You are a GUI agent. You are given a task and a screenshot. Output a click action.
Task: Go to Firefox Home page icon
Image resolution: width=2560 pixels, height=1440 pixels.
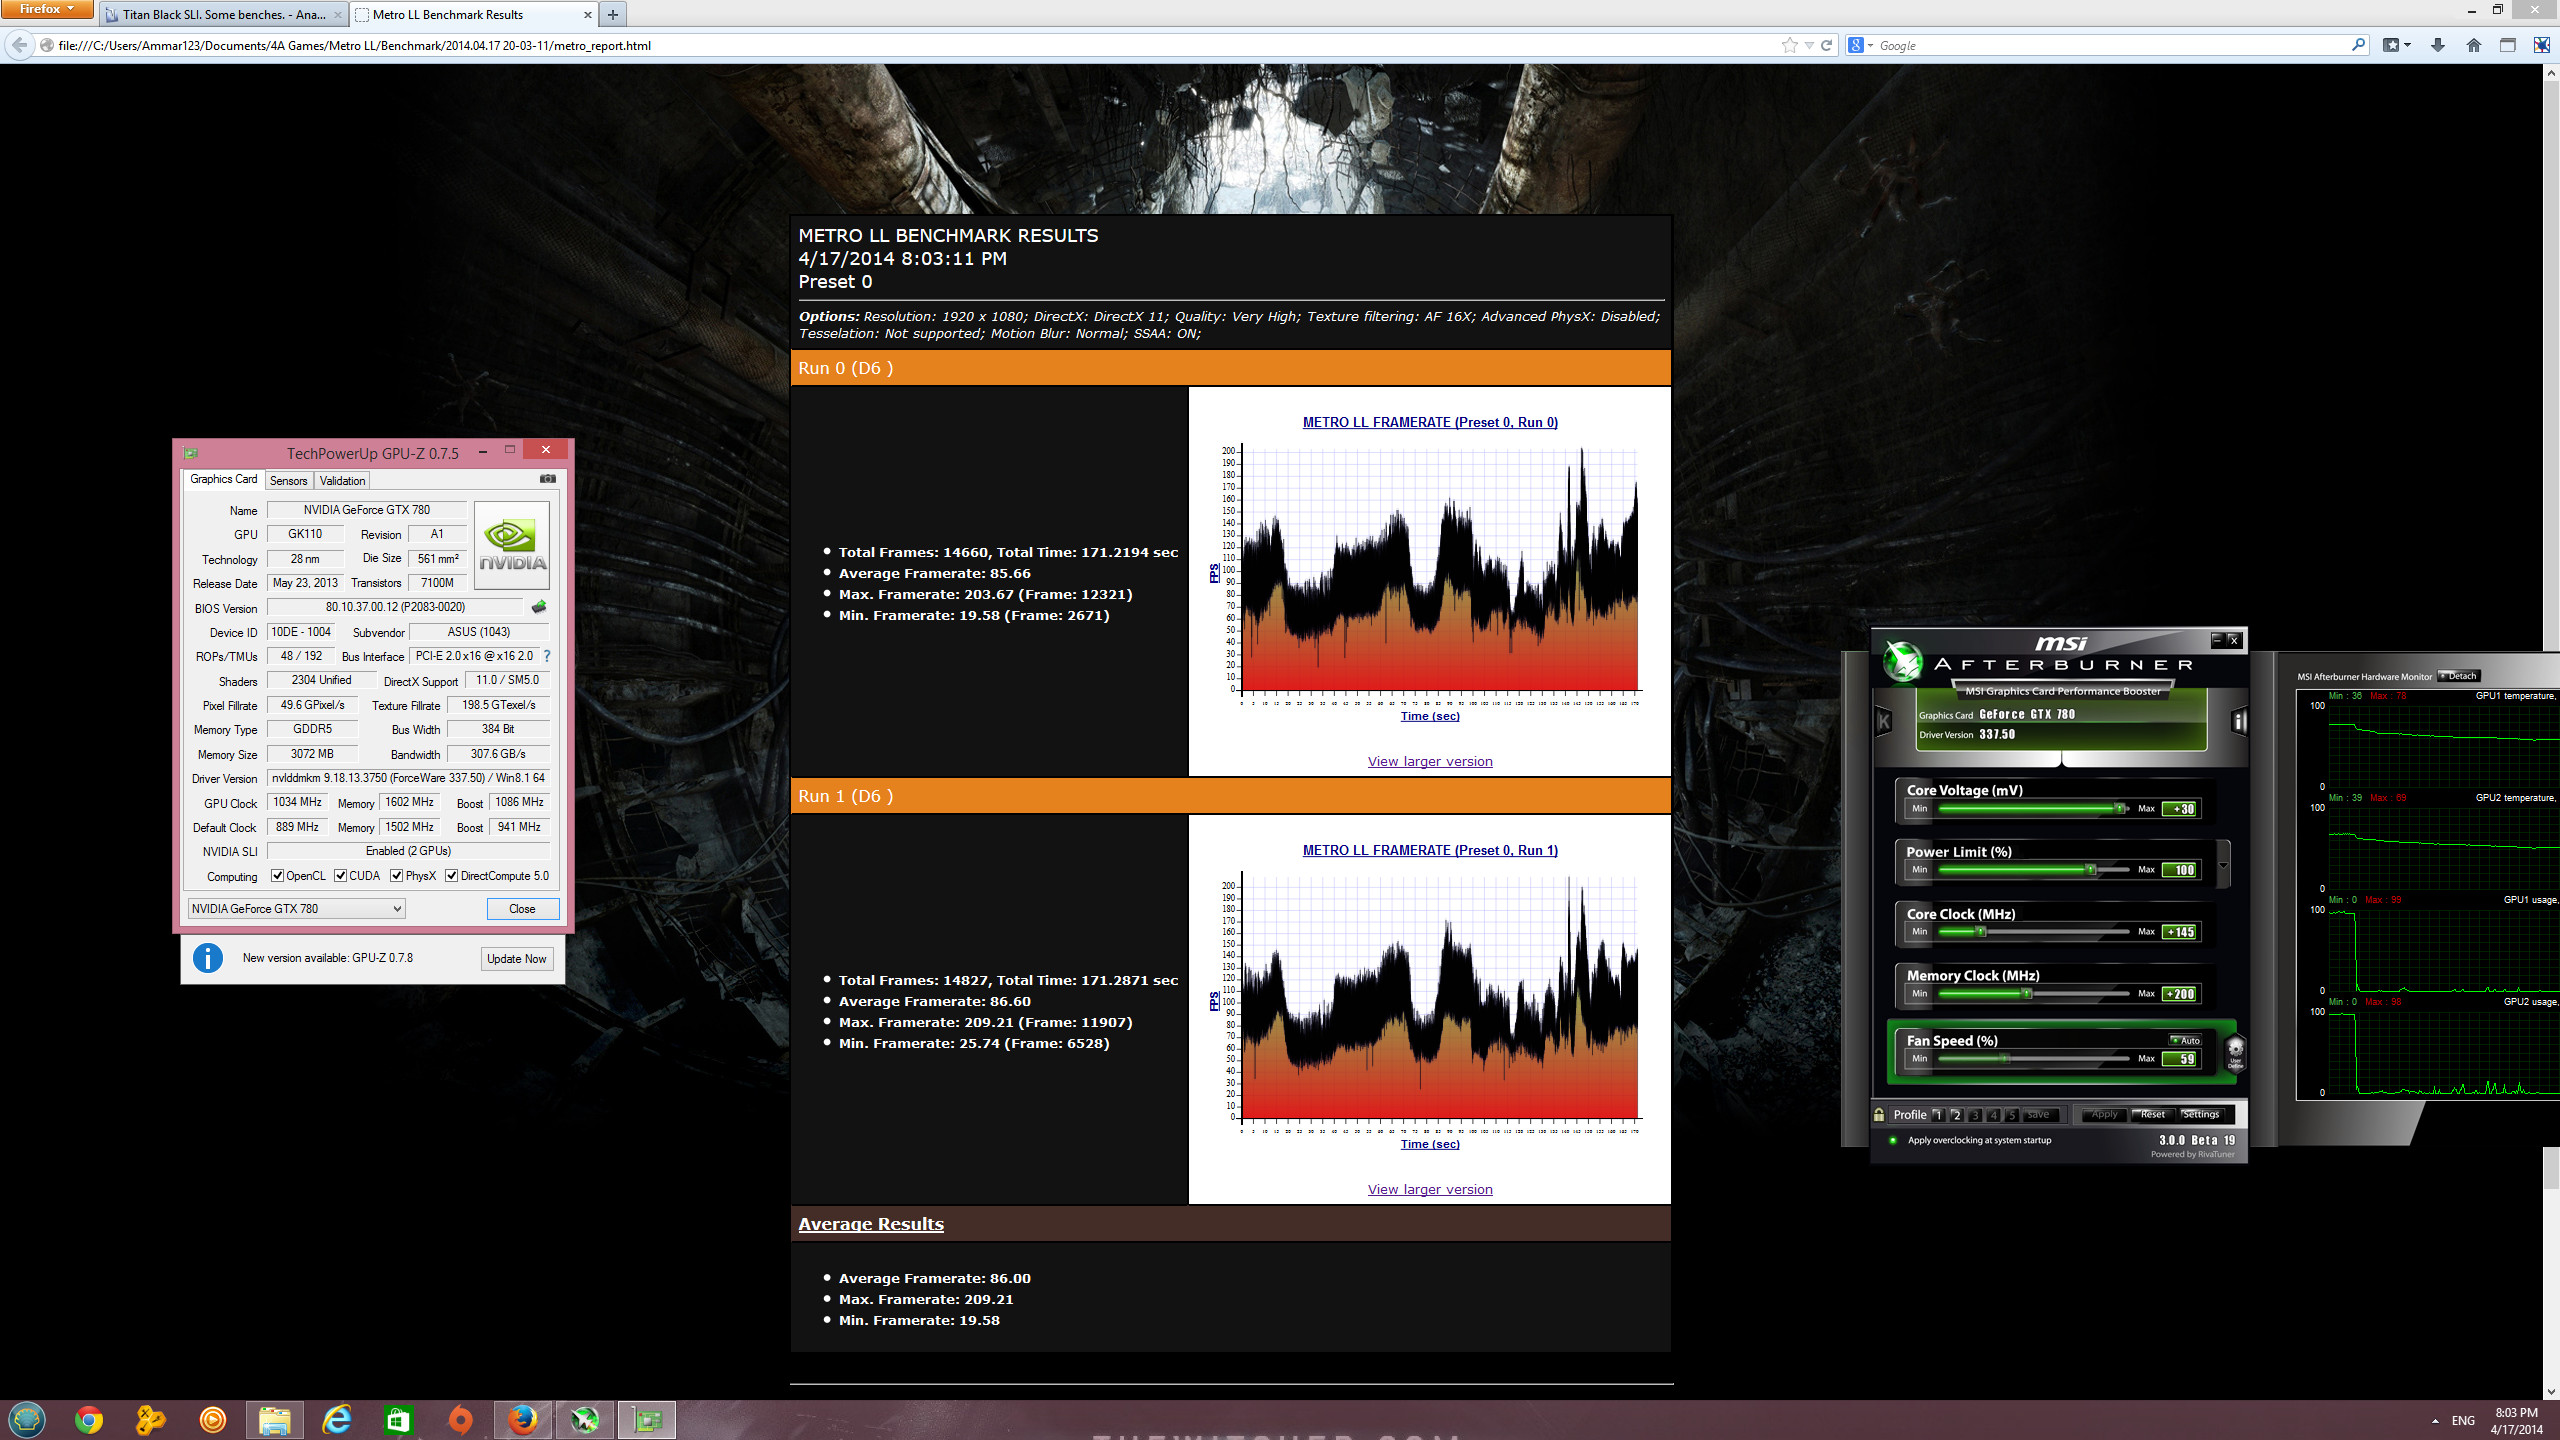(x=2473, y=45)
